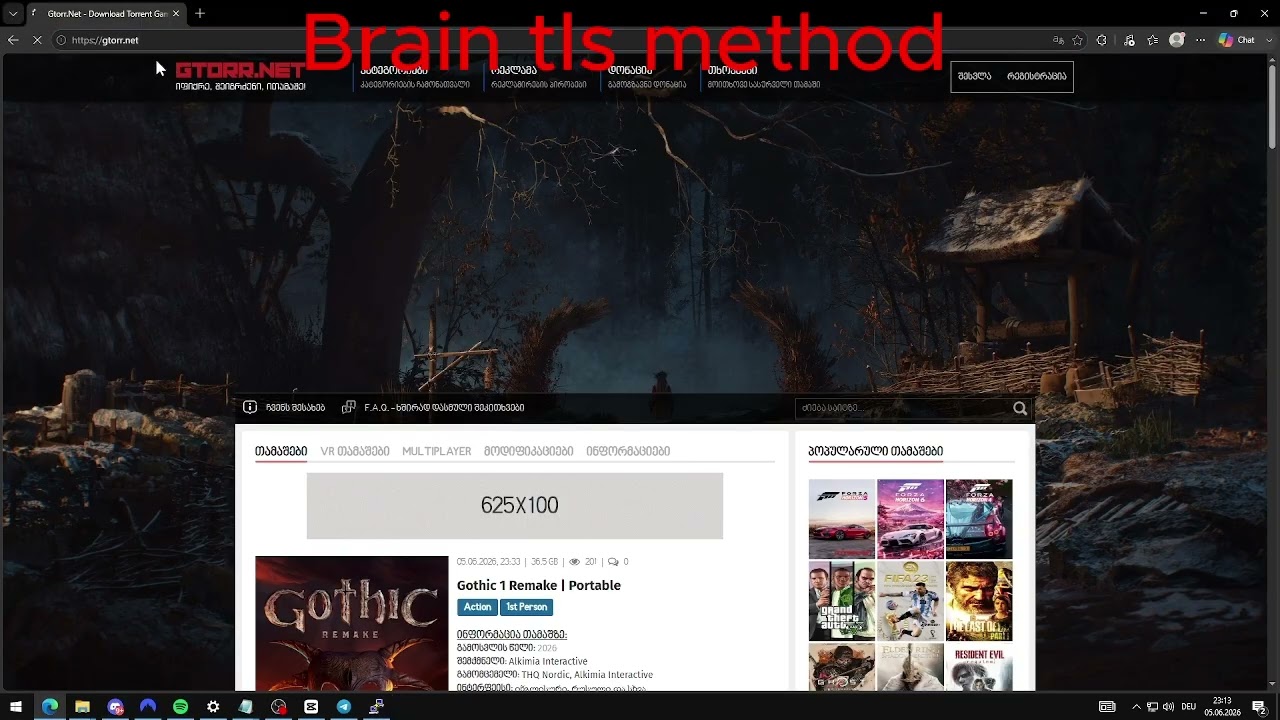Open the fourth header navigation menu item
The width and height of the screenshot is (1280, 720).
click(x=764, y=77)
